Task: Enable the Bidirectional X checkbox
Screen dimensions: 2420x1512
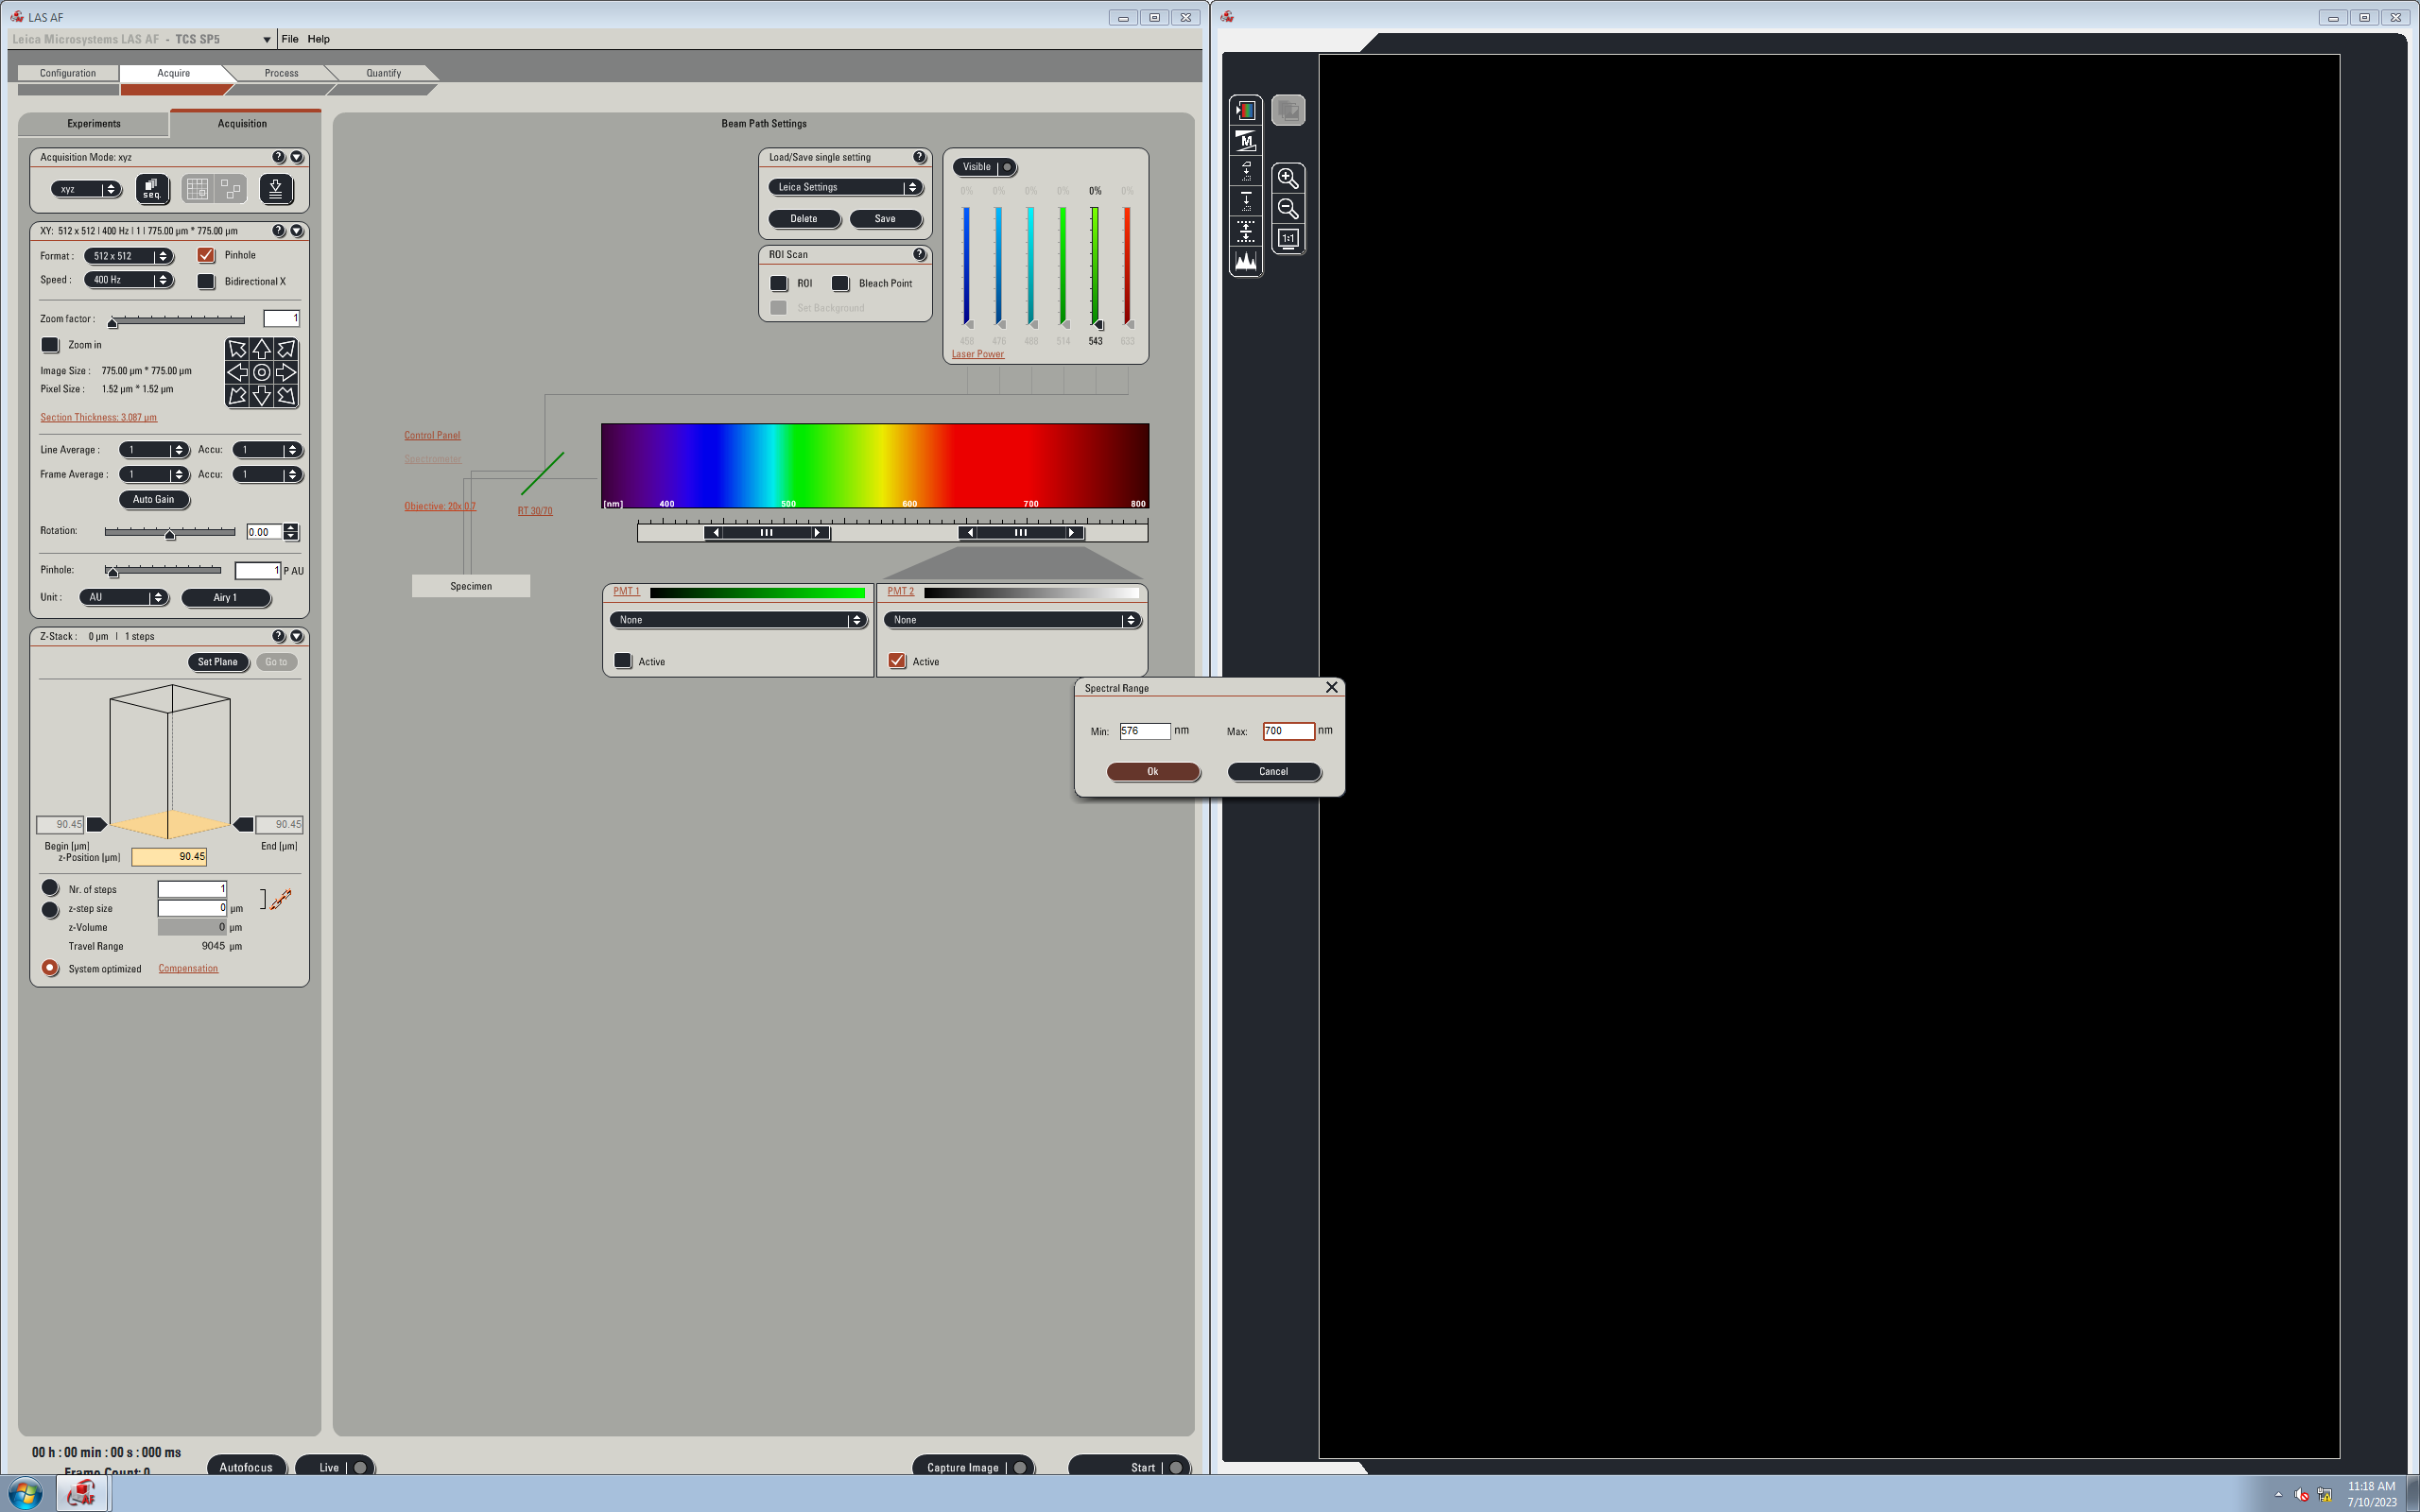Action: (206, 281)
